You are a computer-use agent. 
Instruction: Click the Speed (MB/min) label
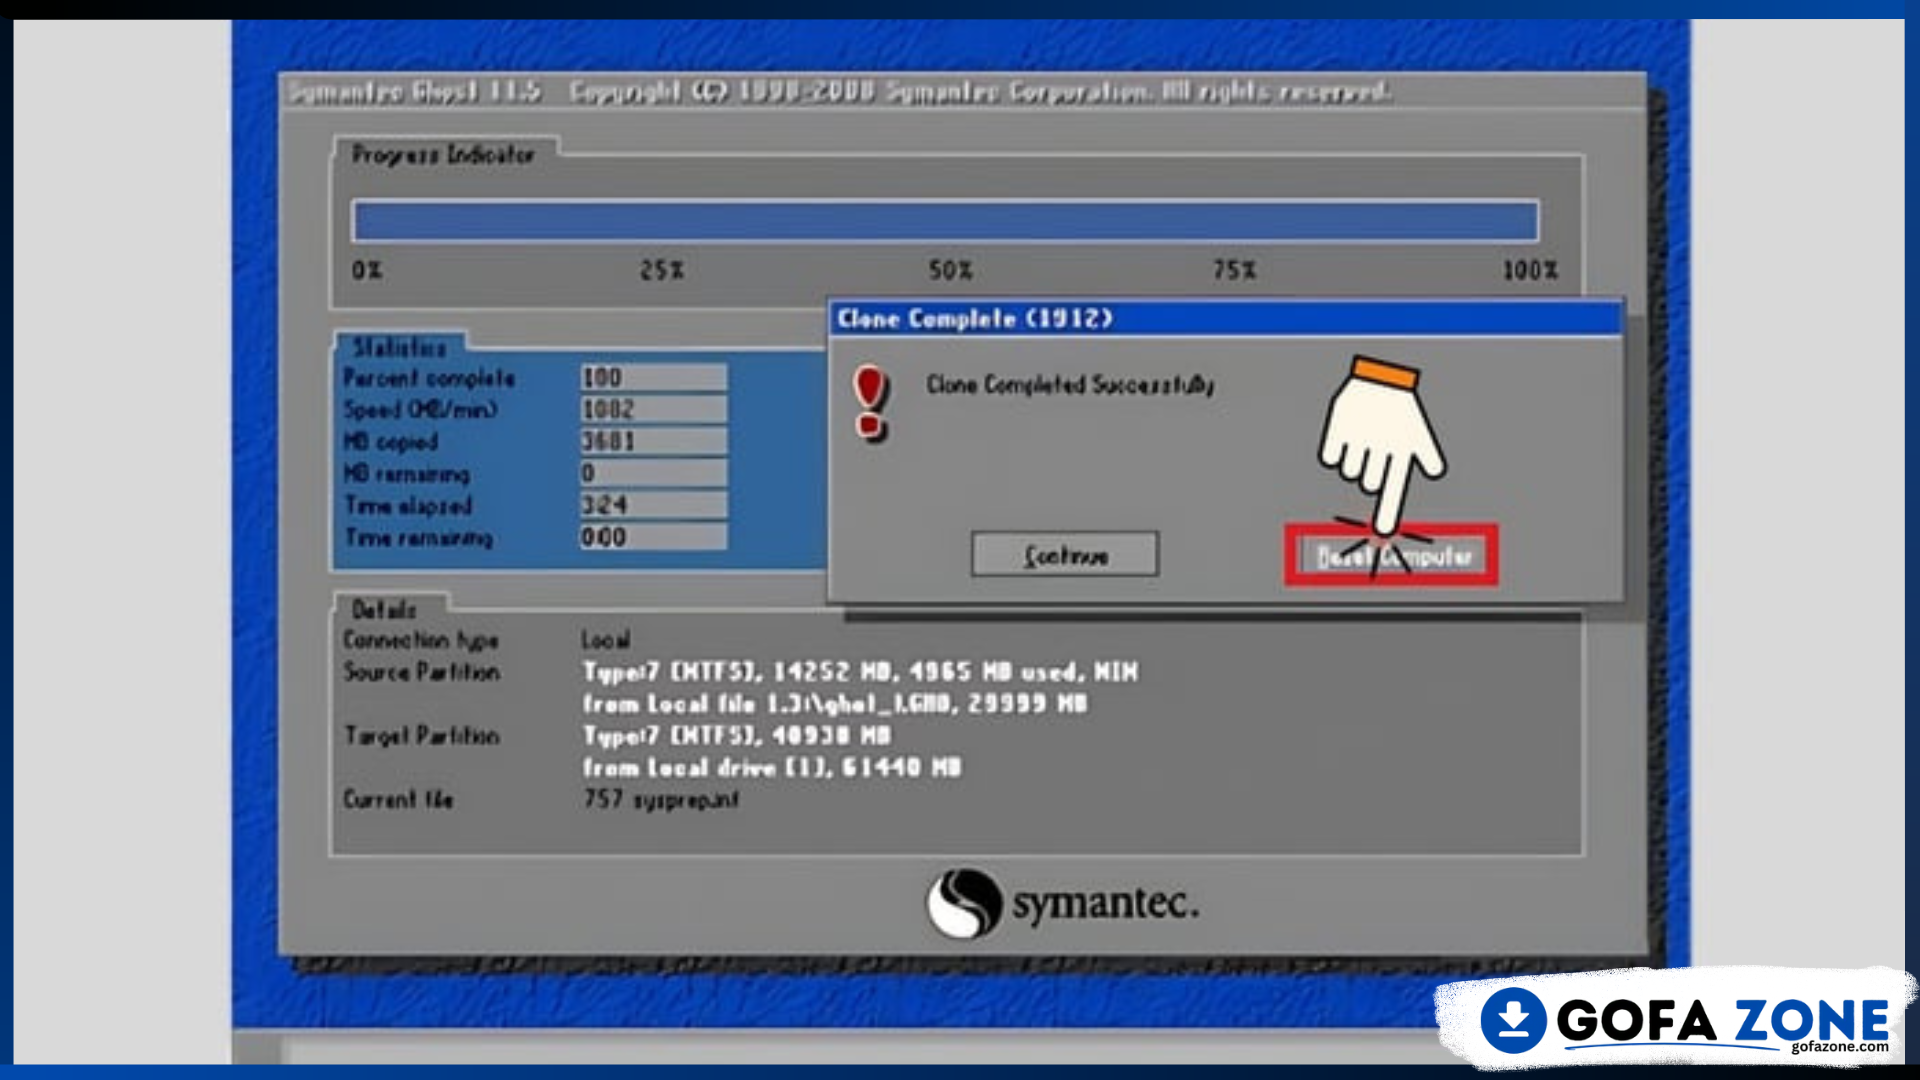point(420,410)
